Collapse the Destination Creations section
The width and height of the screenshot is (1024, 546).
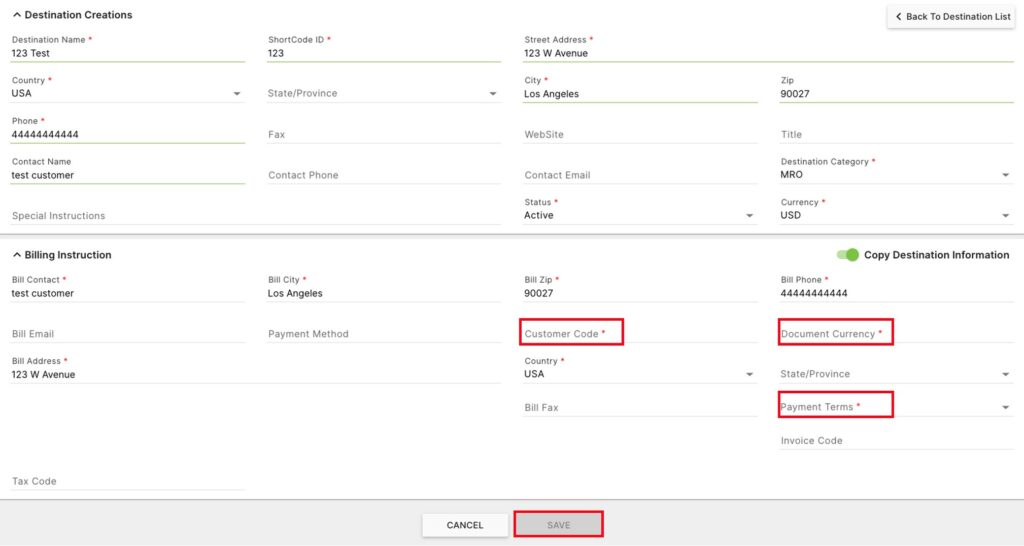pyautogui.click(x=17, y=15)
